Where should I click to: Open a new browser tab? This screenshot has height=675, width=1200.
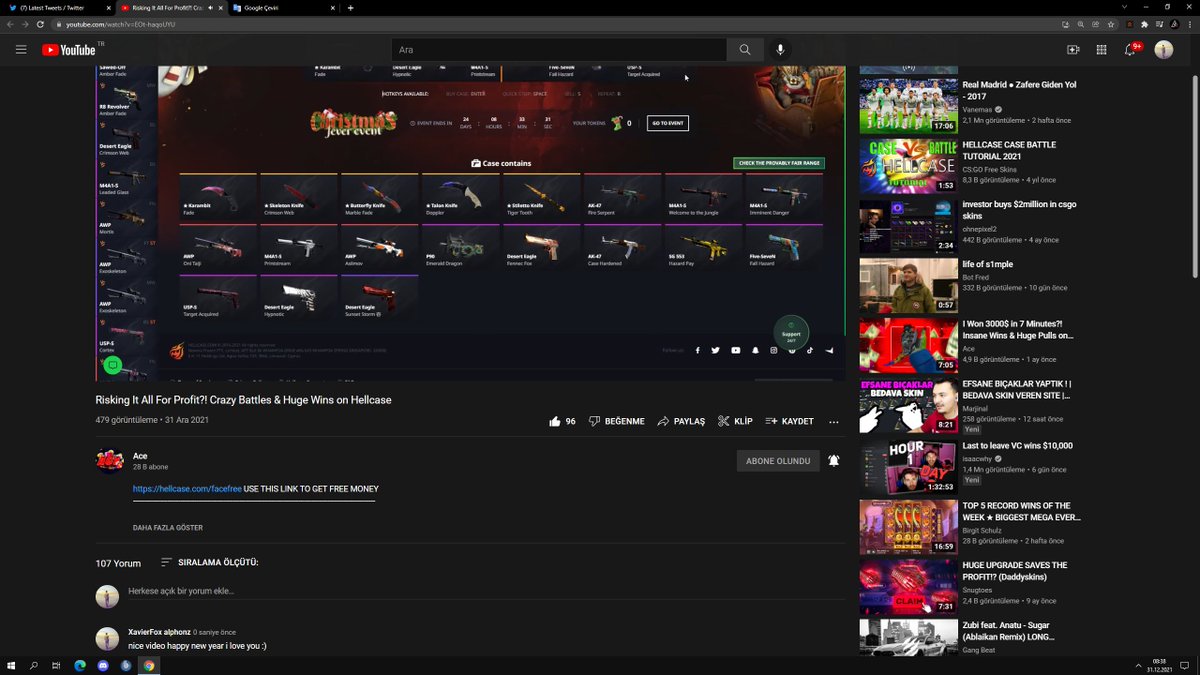(350, 7)
